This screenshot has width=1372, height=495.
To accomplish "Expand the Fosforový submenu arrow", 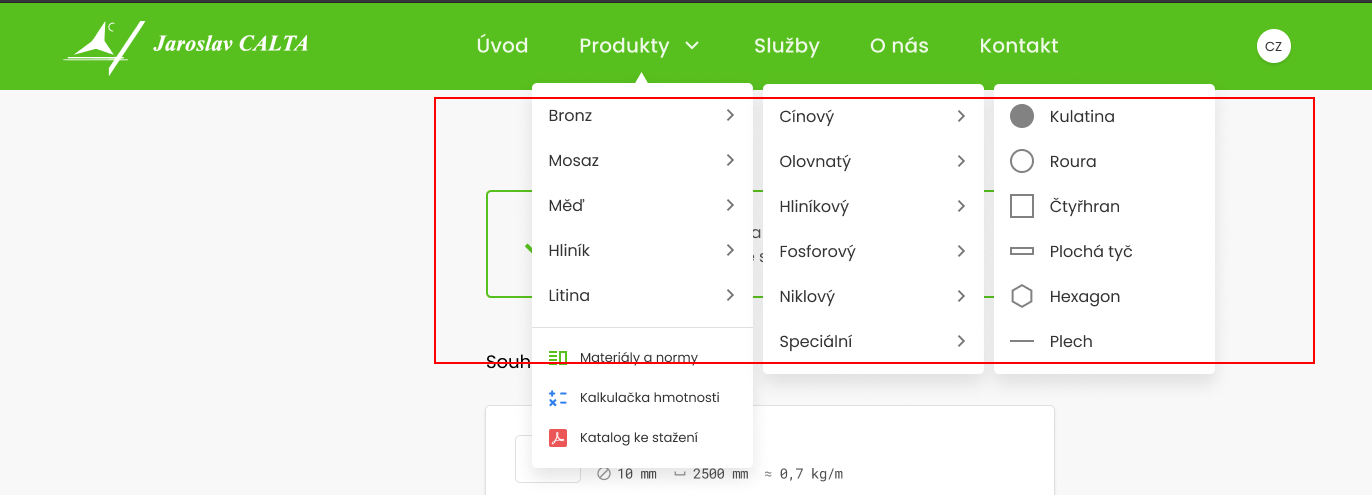I will point(961,251).
